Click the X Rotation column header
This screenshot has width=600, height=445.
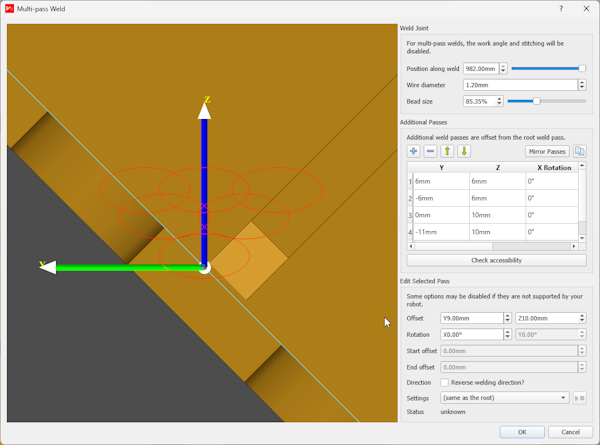[x=554, y=168]
